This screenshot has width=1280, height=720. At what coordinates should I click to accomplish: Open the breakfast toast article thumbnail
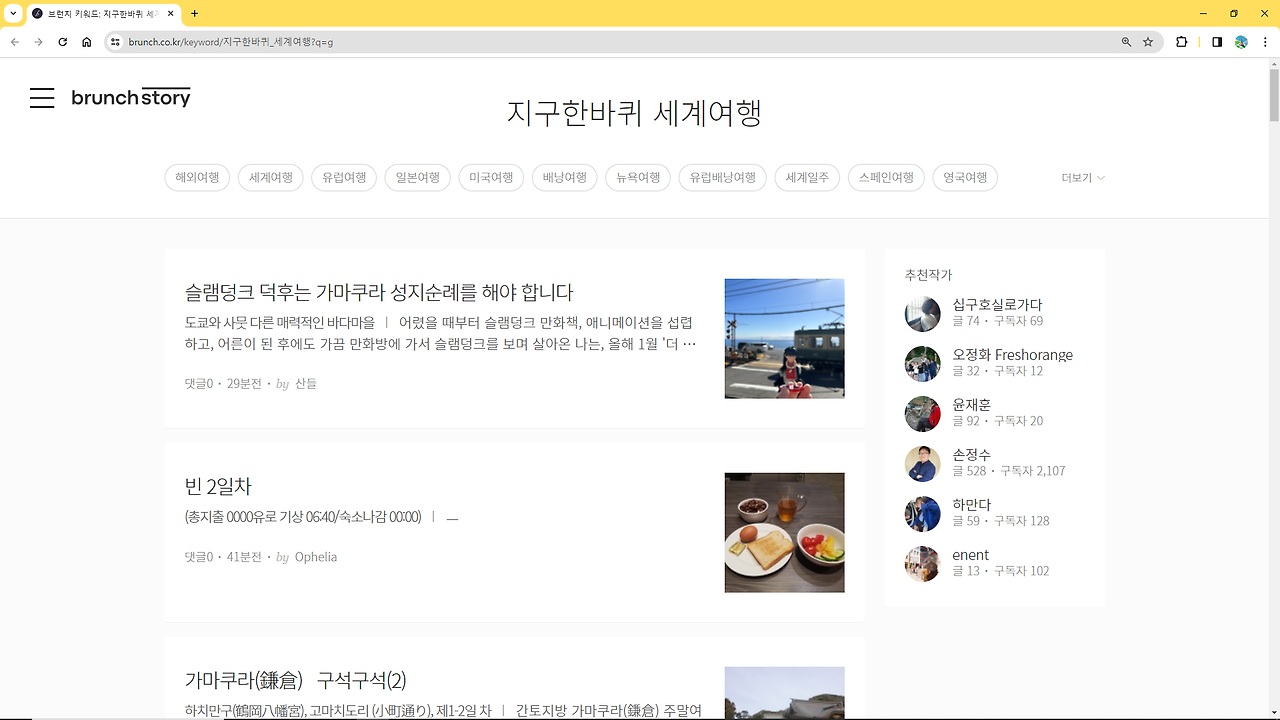[784, 532]
